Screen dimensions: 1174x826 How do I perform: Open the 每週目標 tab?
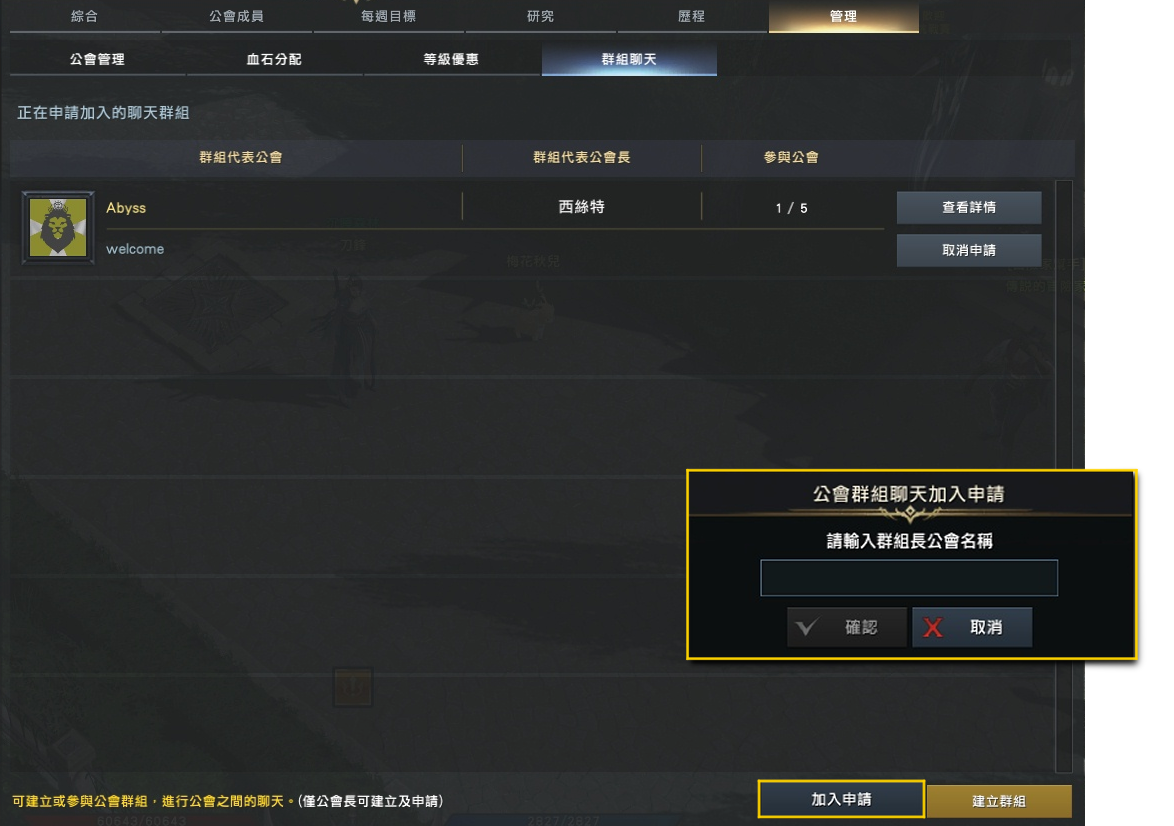[x=389, y=16]
